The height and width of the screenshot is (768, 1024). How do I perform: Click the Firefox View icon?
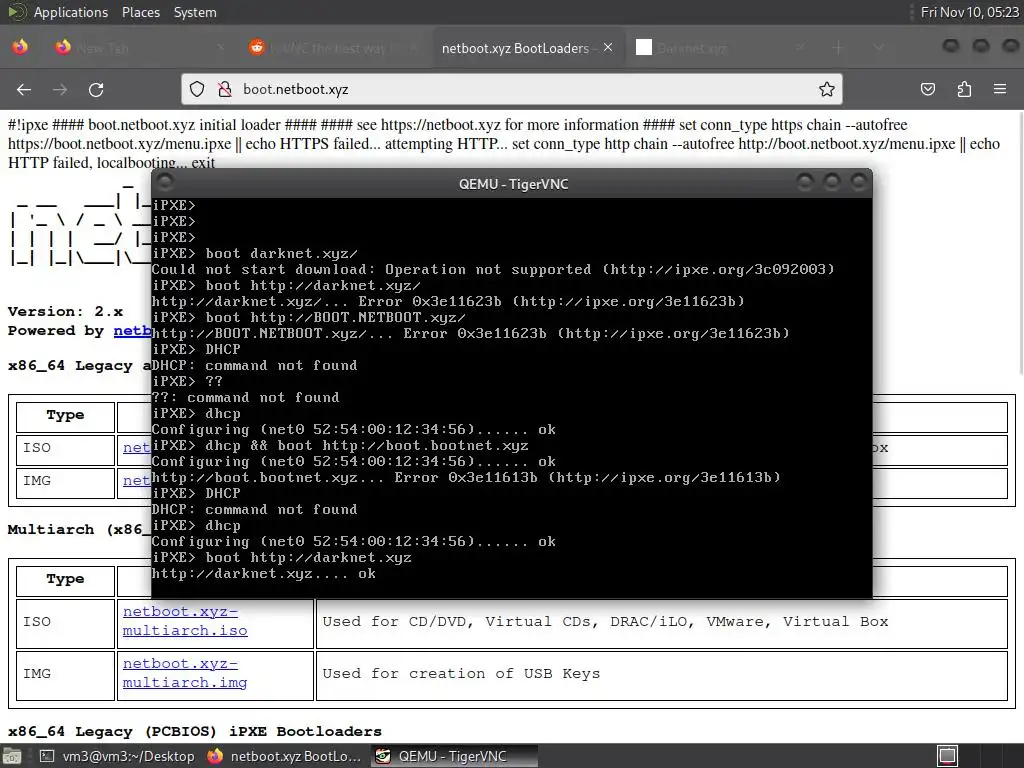(20, 47)
